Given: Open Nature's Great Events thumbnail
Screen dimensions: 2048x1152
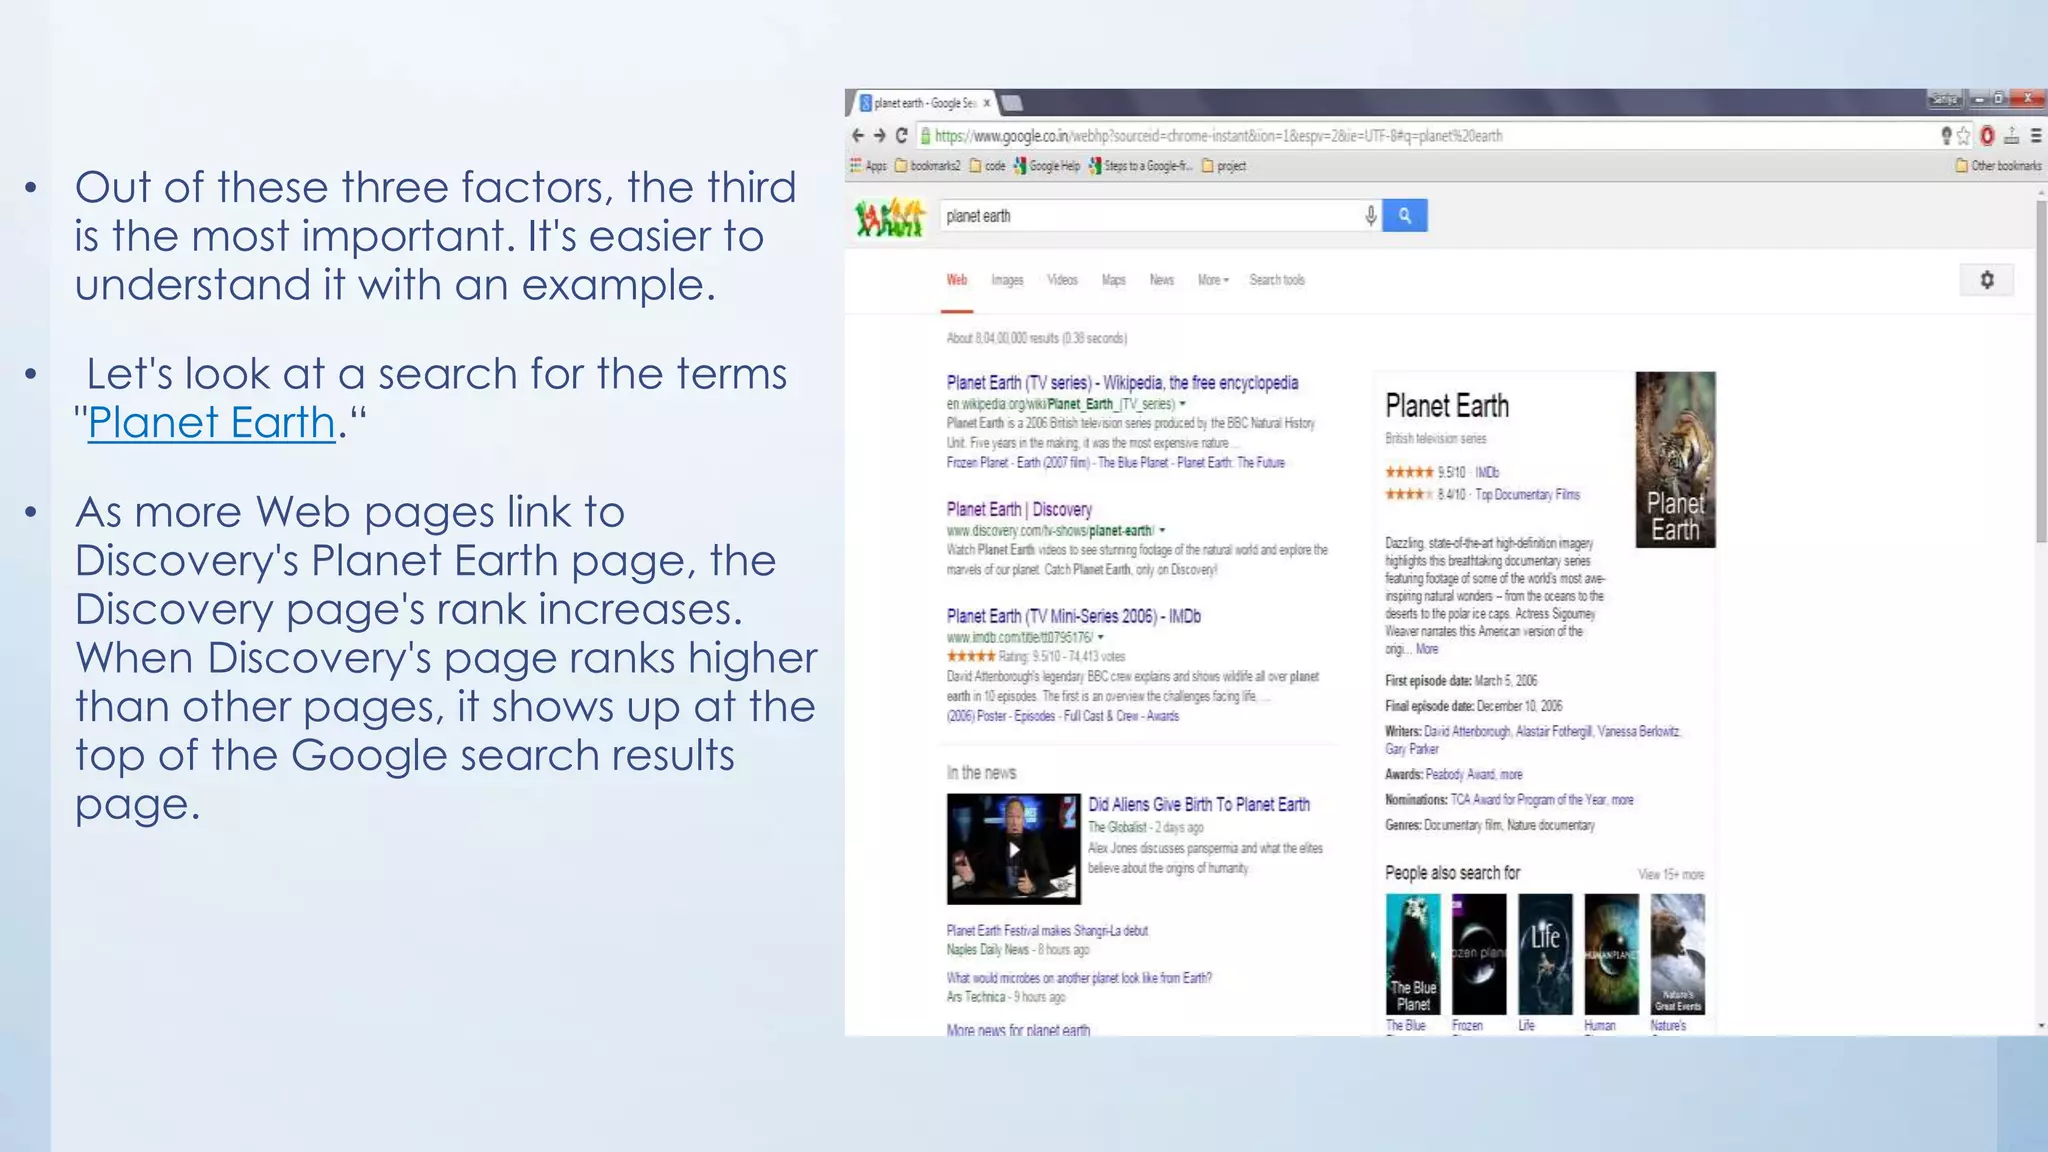Looking at the screenshot, I should [1677, 955].
